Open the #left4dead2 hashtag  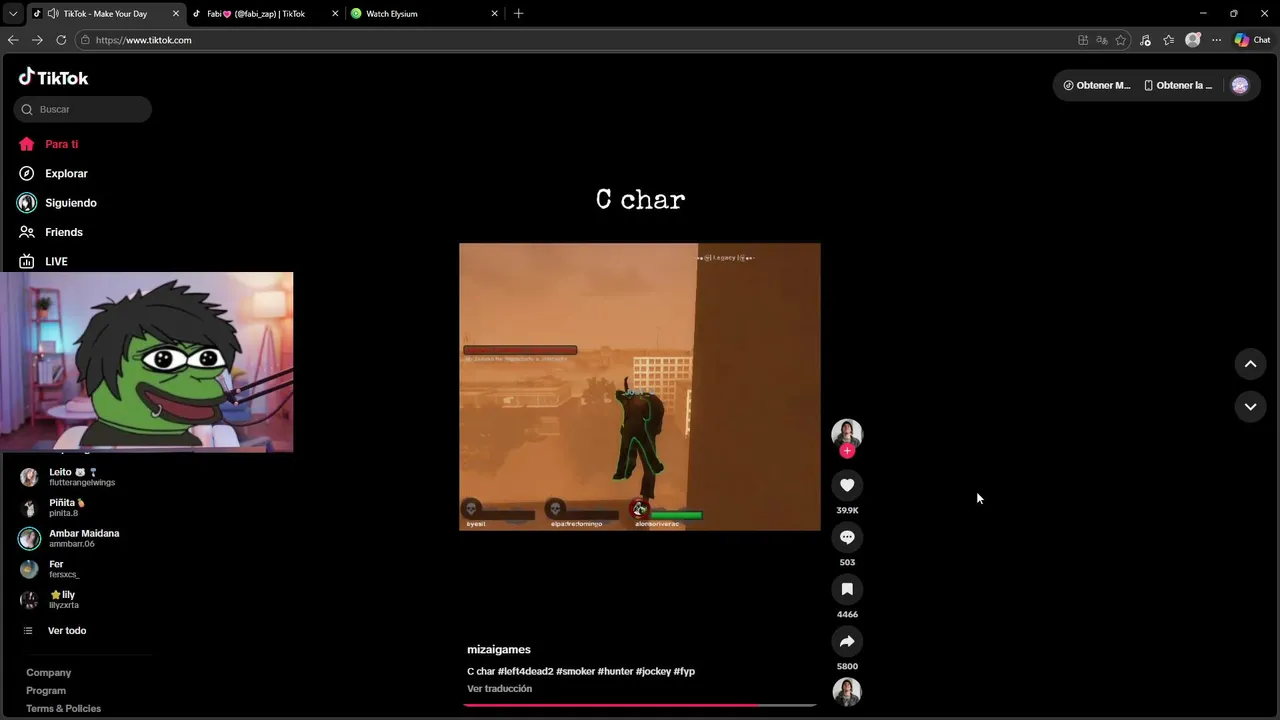tap(525, 672)
